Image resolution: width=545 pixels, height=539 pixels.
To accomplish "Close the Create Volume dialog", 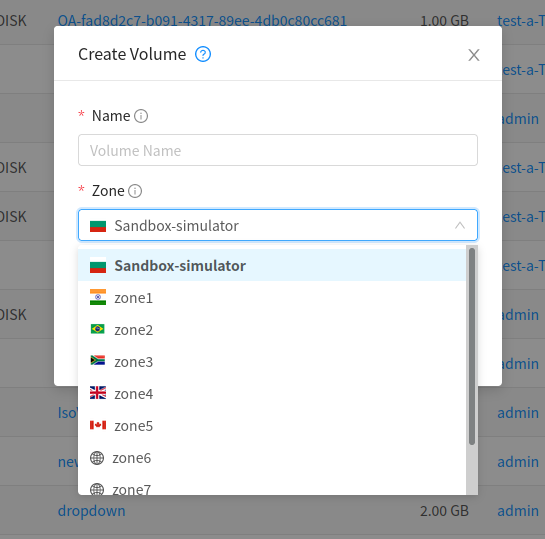I will [x=474, y=55].
